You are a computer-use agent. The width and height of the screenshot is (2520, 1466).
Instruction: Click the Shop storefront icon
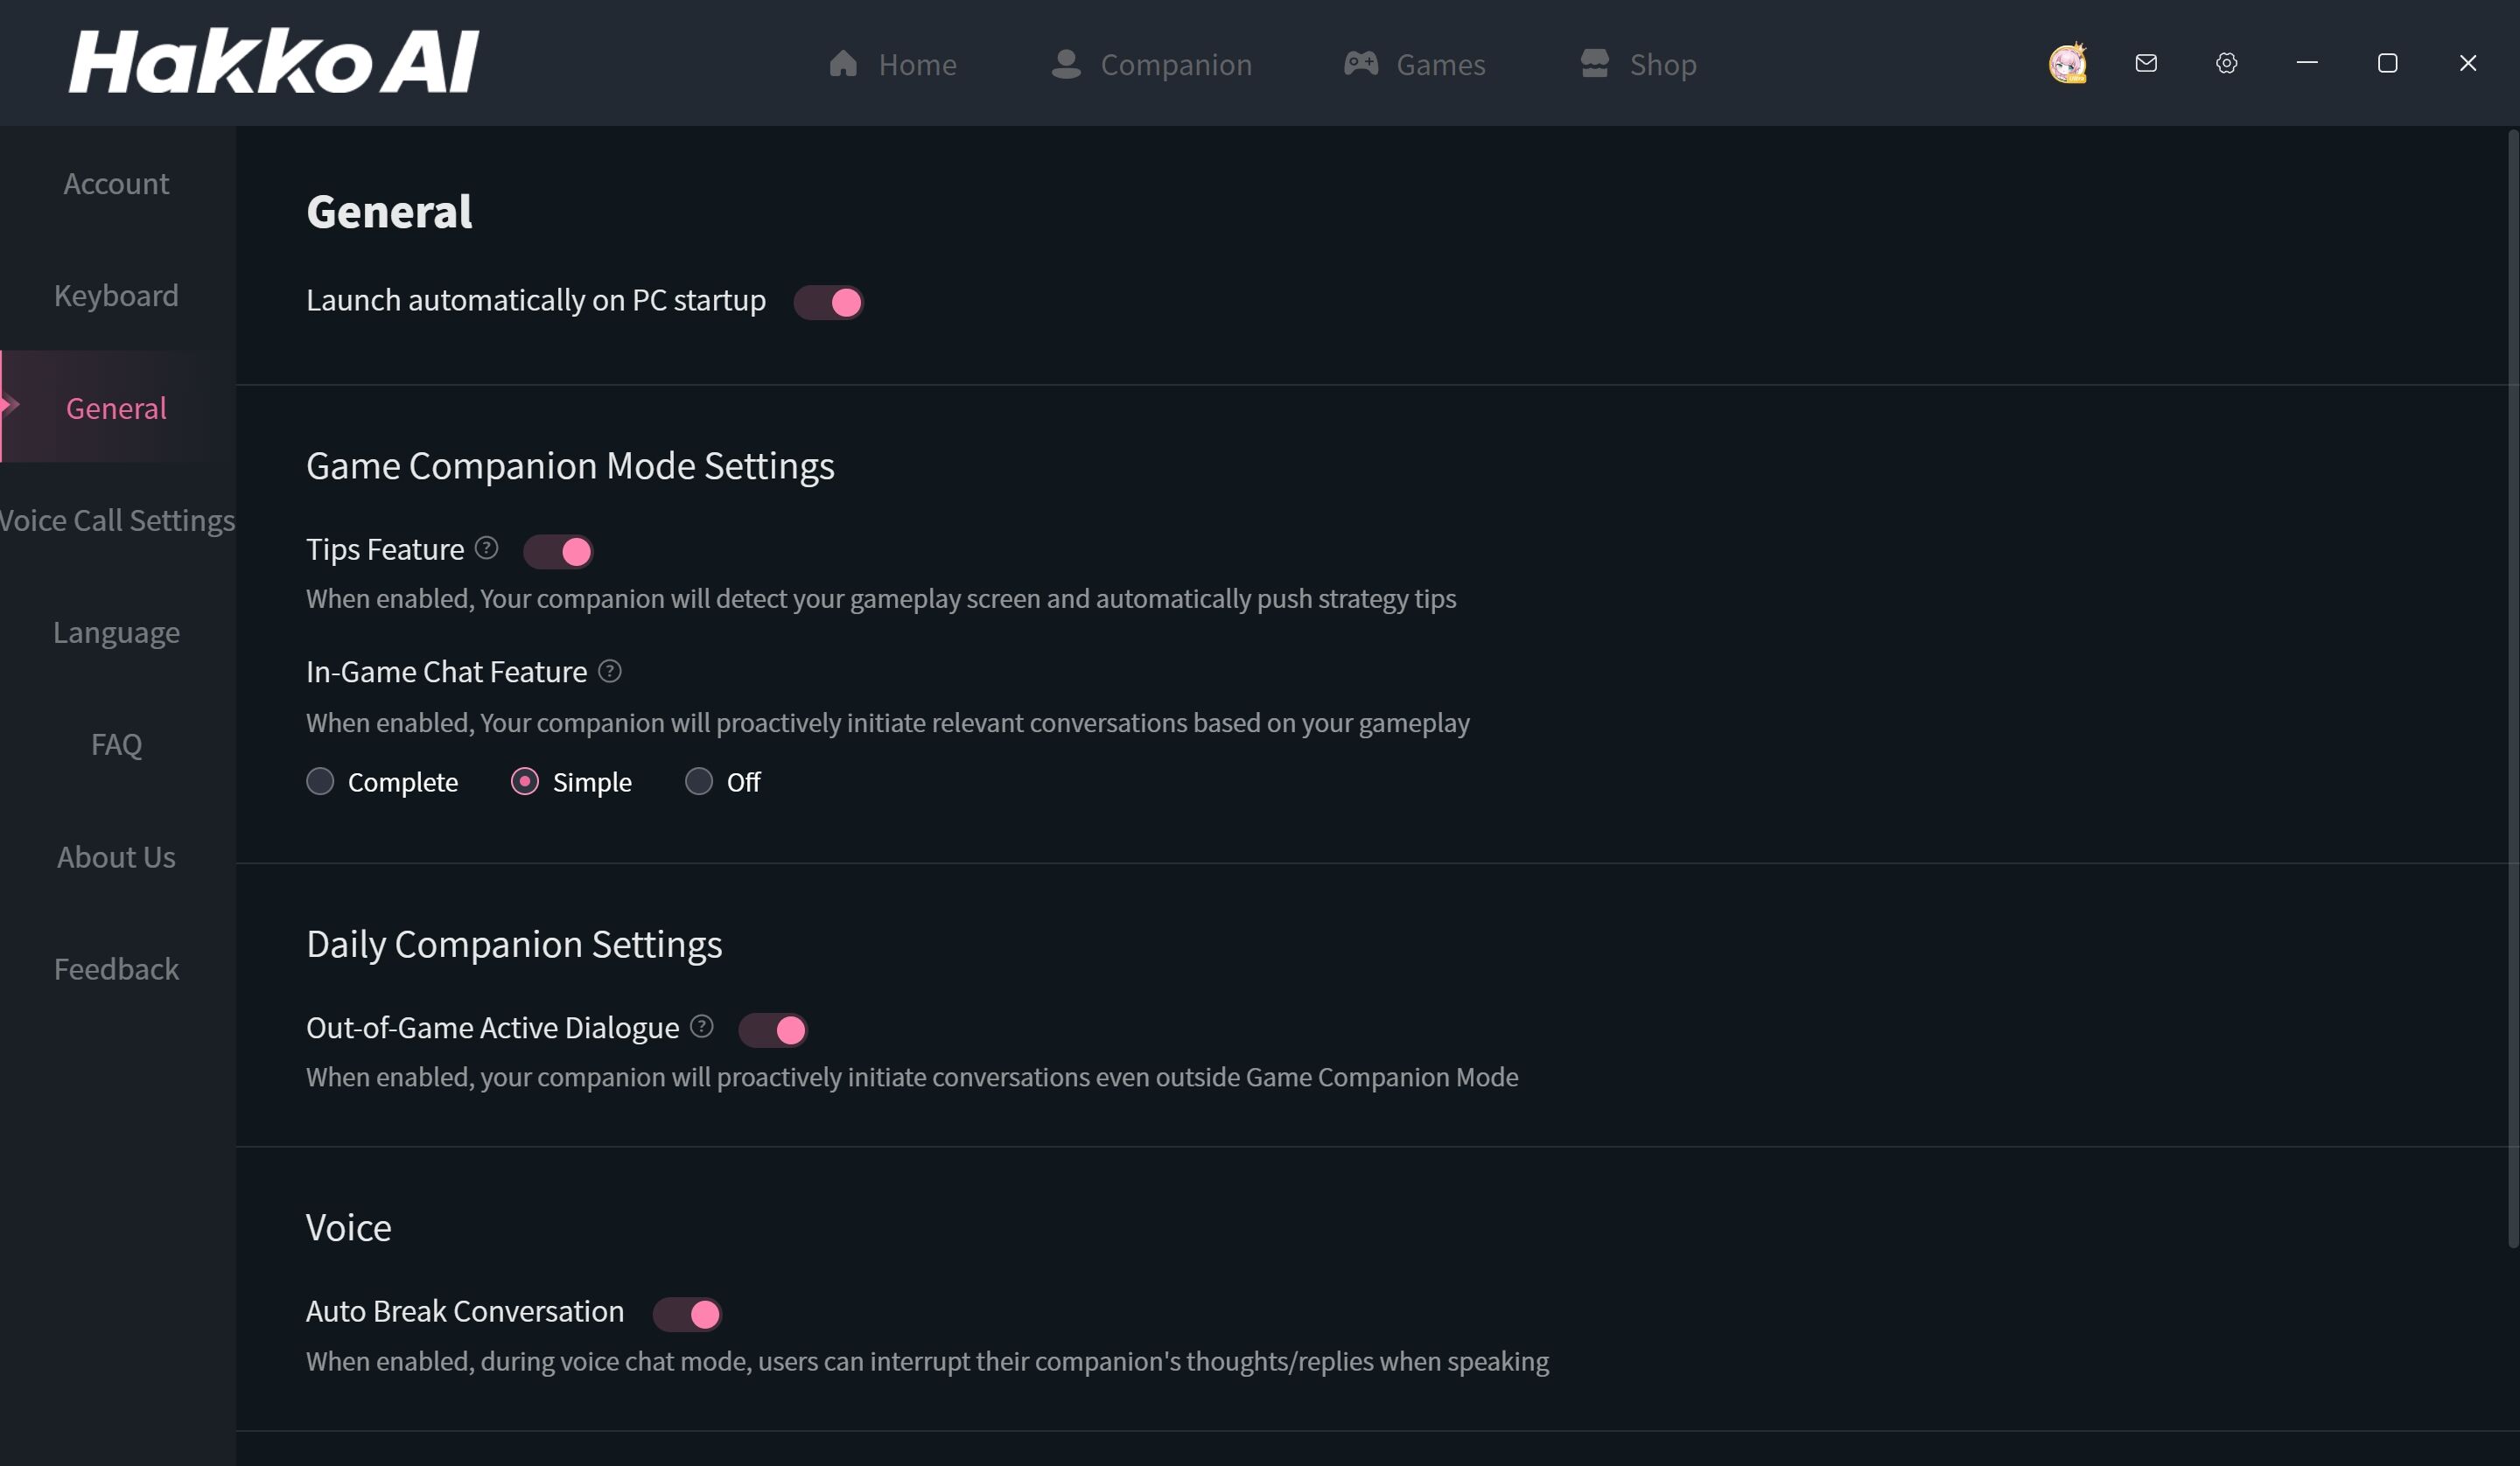pos(1594,63)
